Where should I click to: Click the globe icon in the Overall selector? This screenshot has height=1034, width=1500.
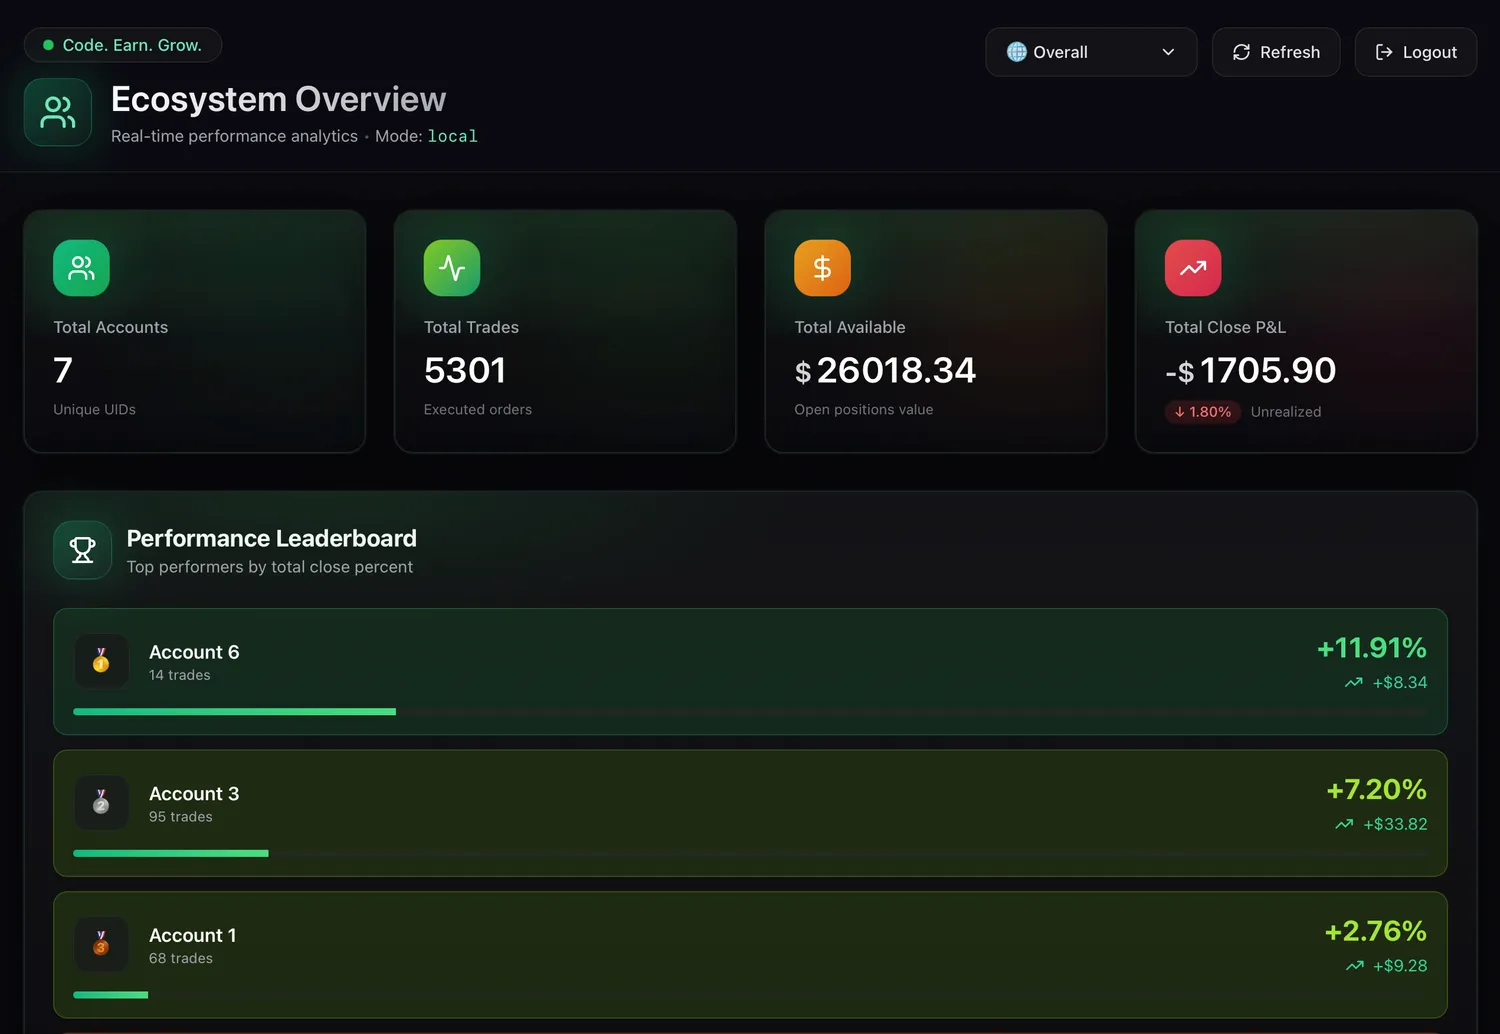coord(1016,51)
